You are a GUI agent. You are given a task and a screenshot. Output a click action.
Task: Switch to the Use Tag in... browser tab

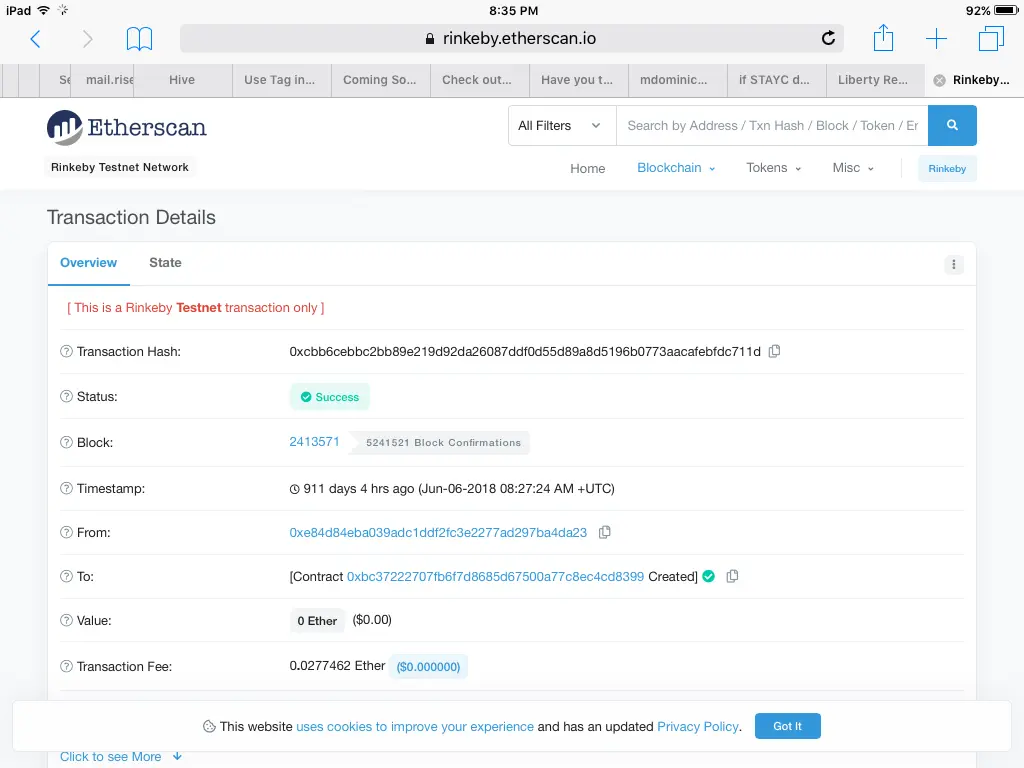pos(281,80)
